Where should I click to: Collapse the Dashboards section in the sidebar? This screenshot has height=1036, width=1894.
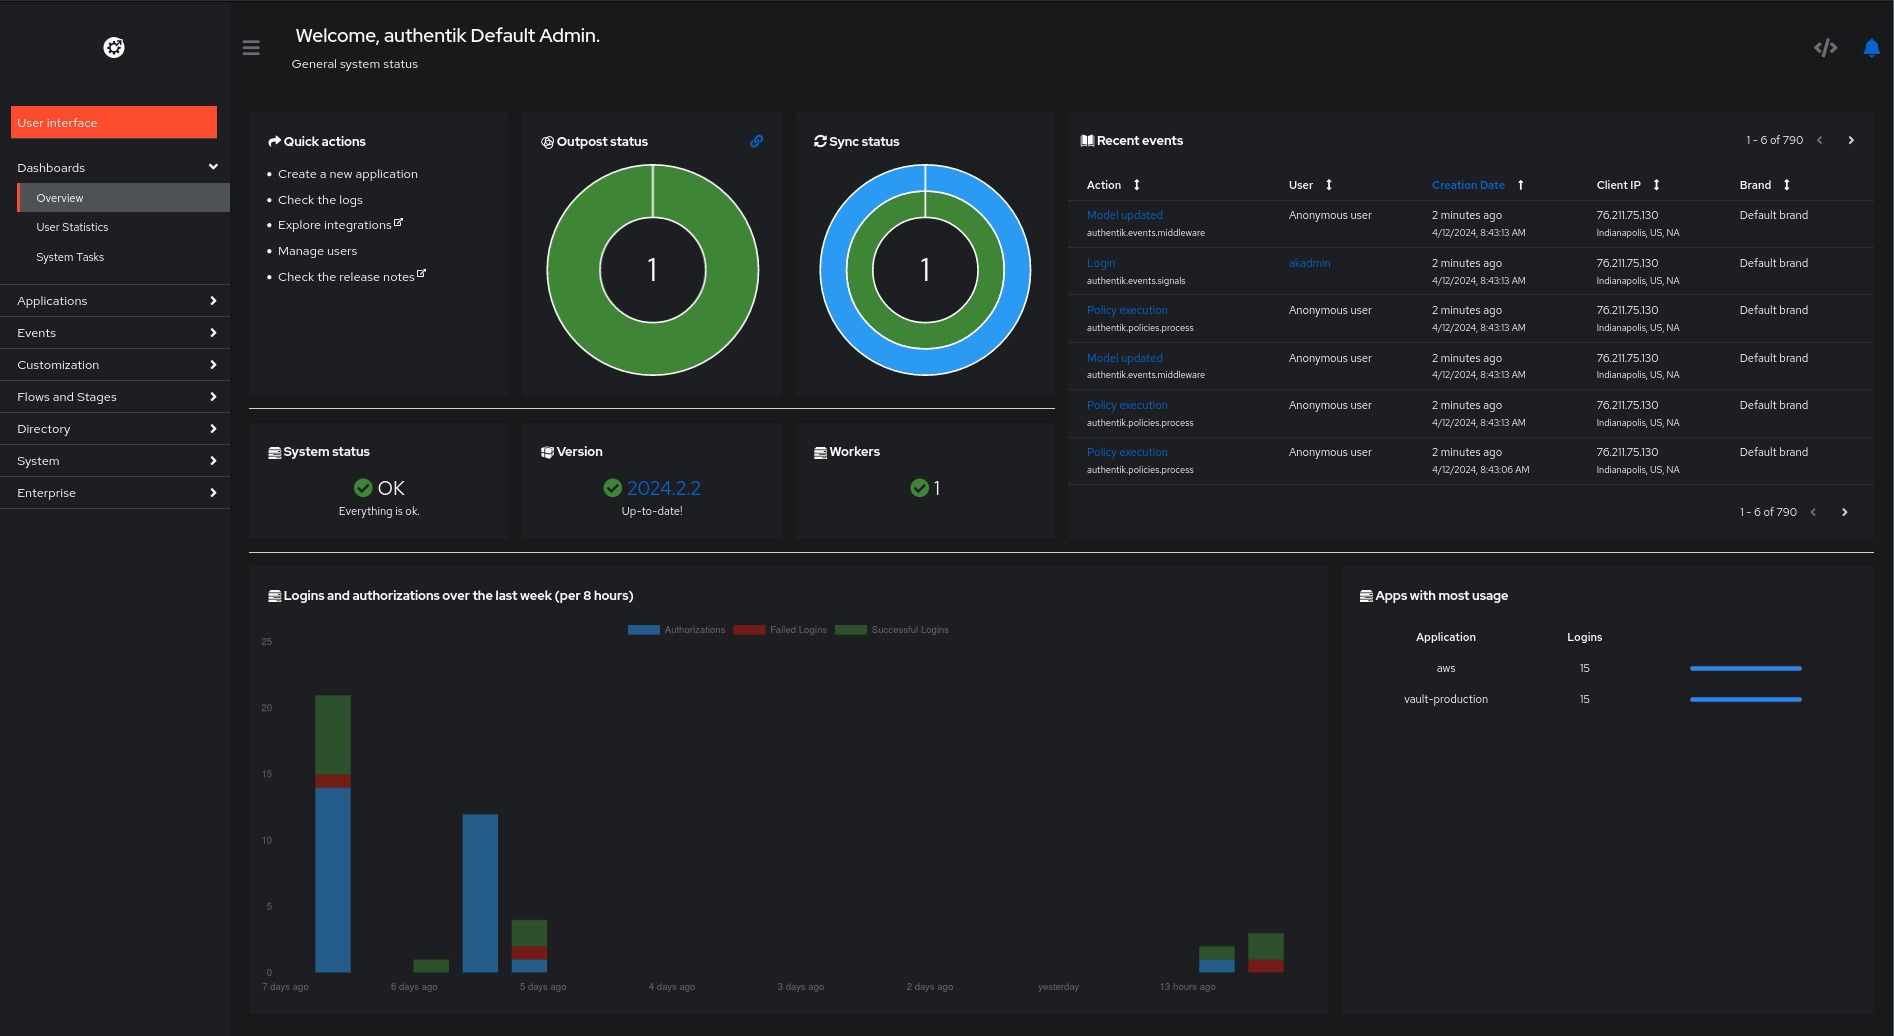tap(213, 167)
